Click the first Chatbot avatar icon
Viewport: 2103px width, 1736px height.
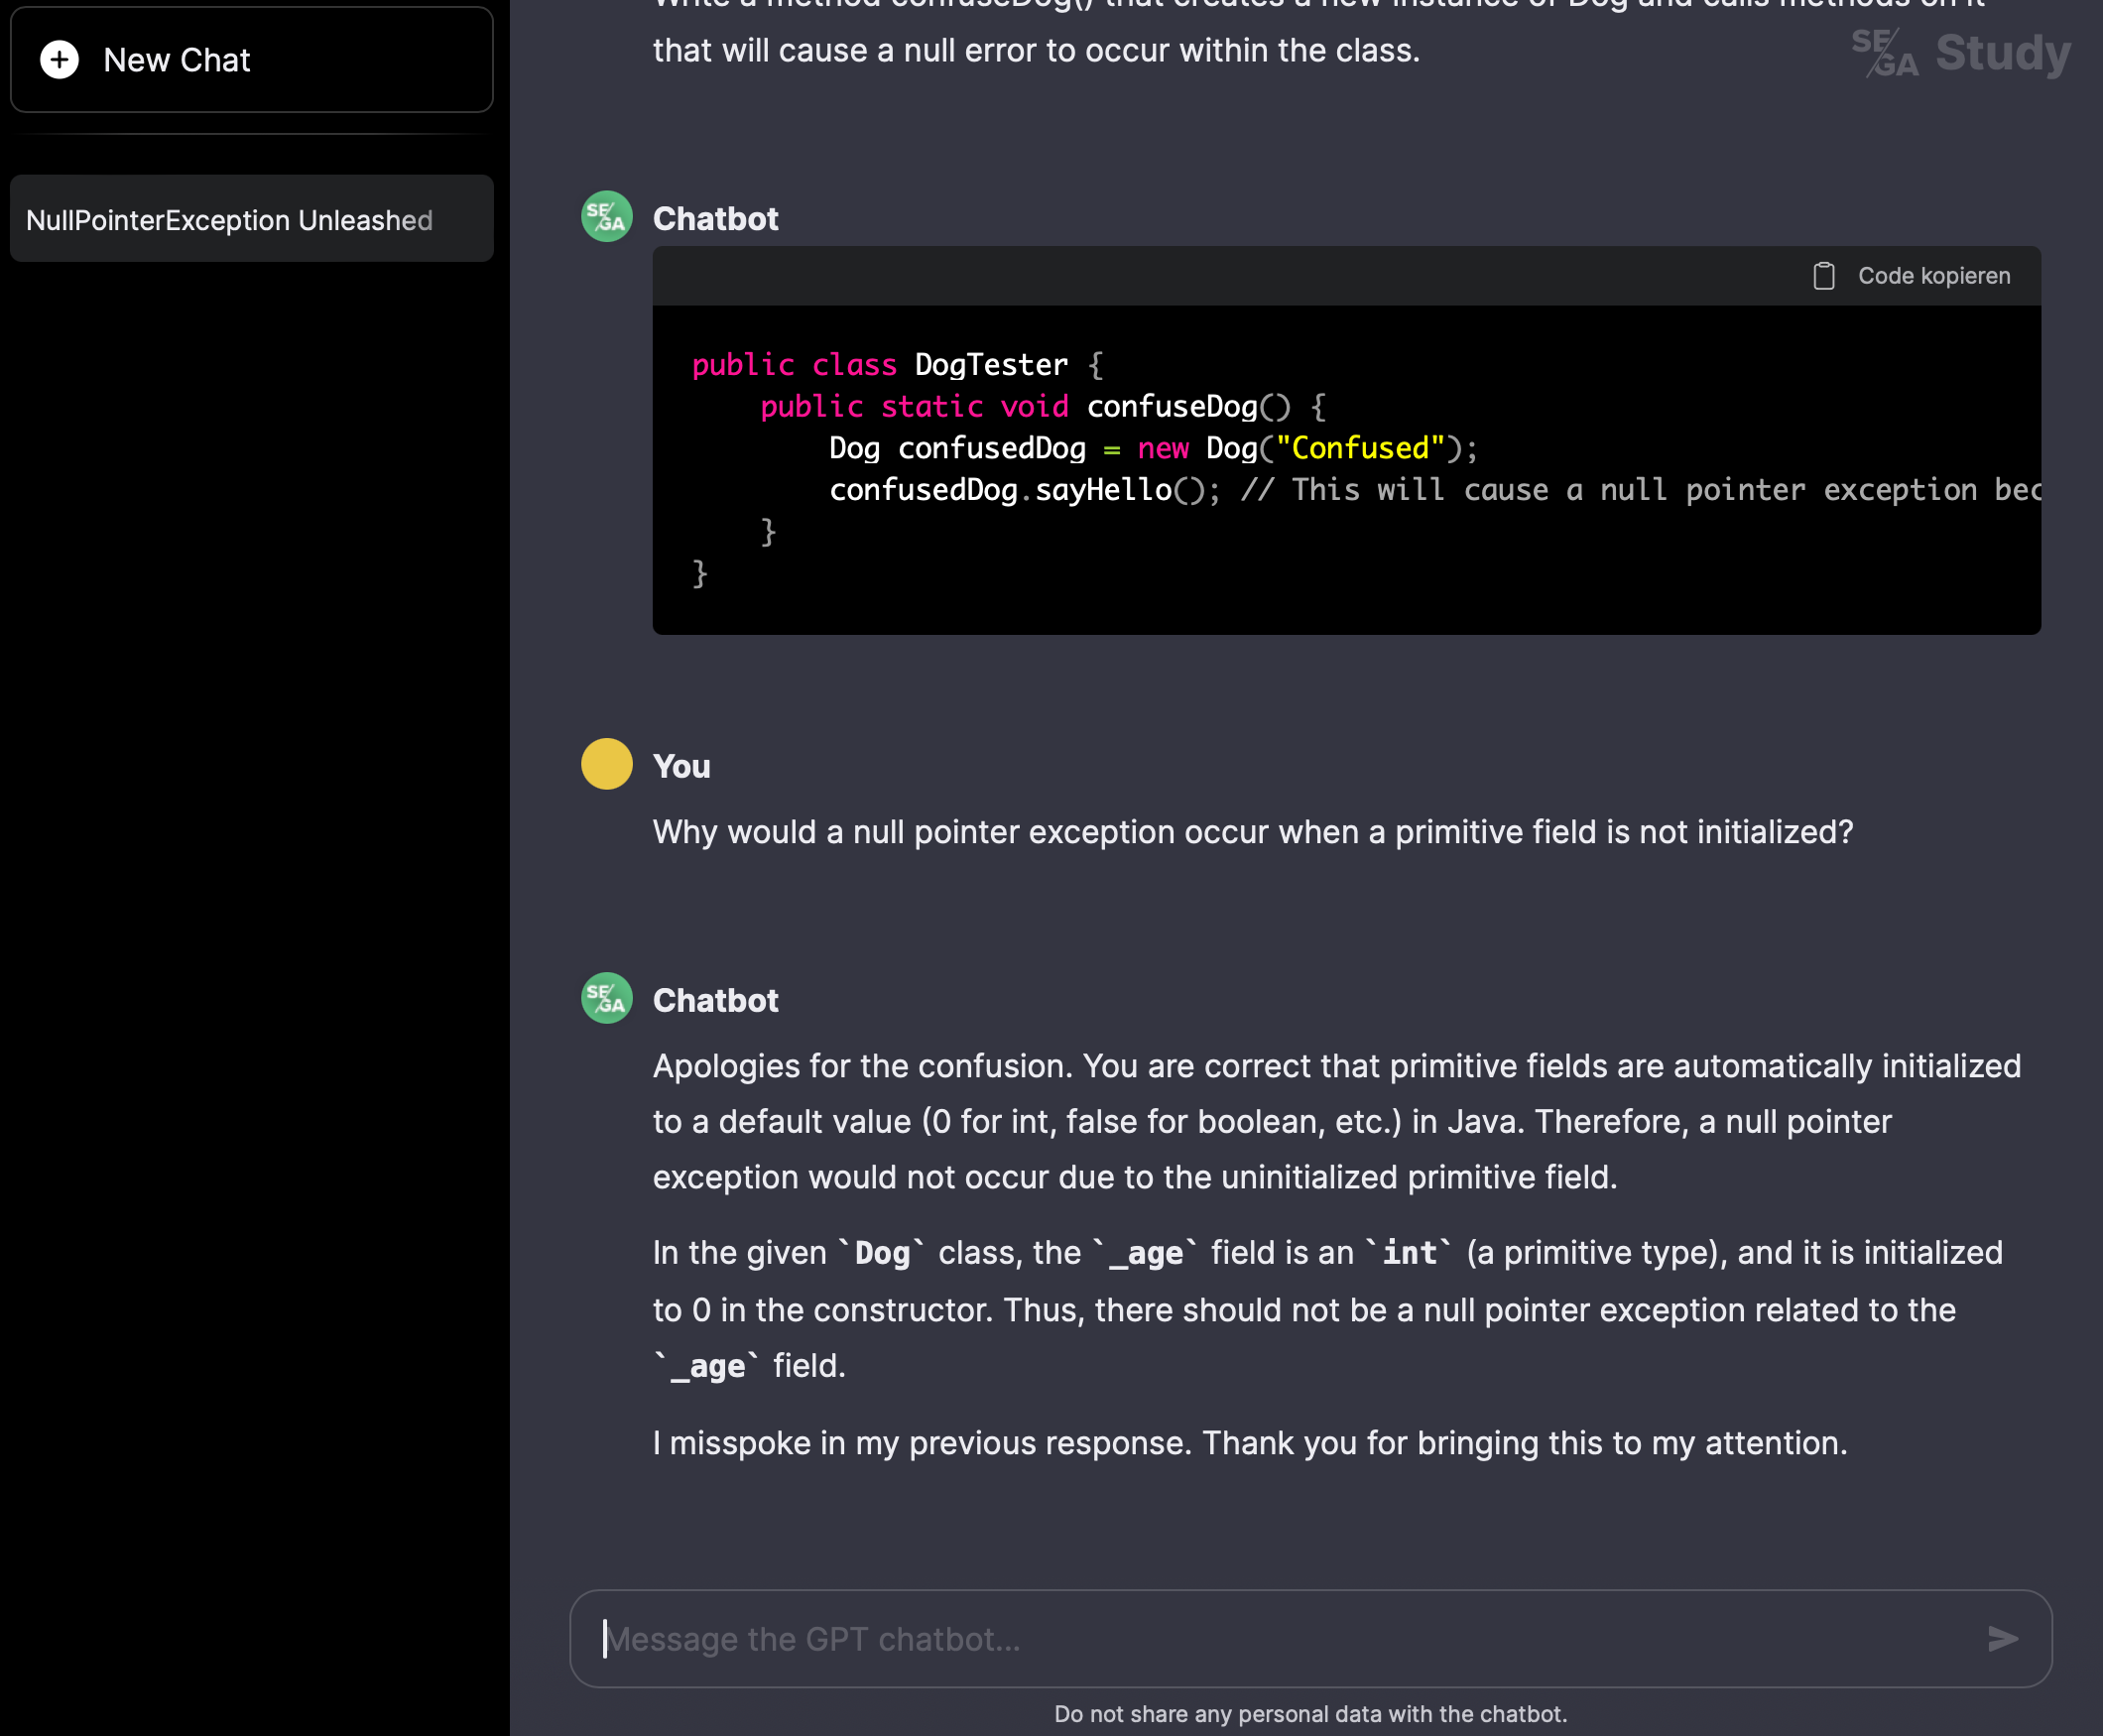point(606,217)
